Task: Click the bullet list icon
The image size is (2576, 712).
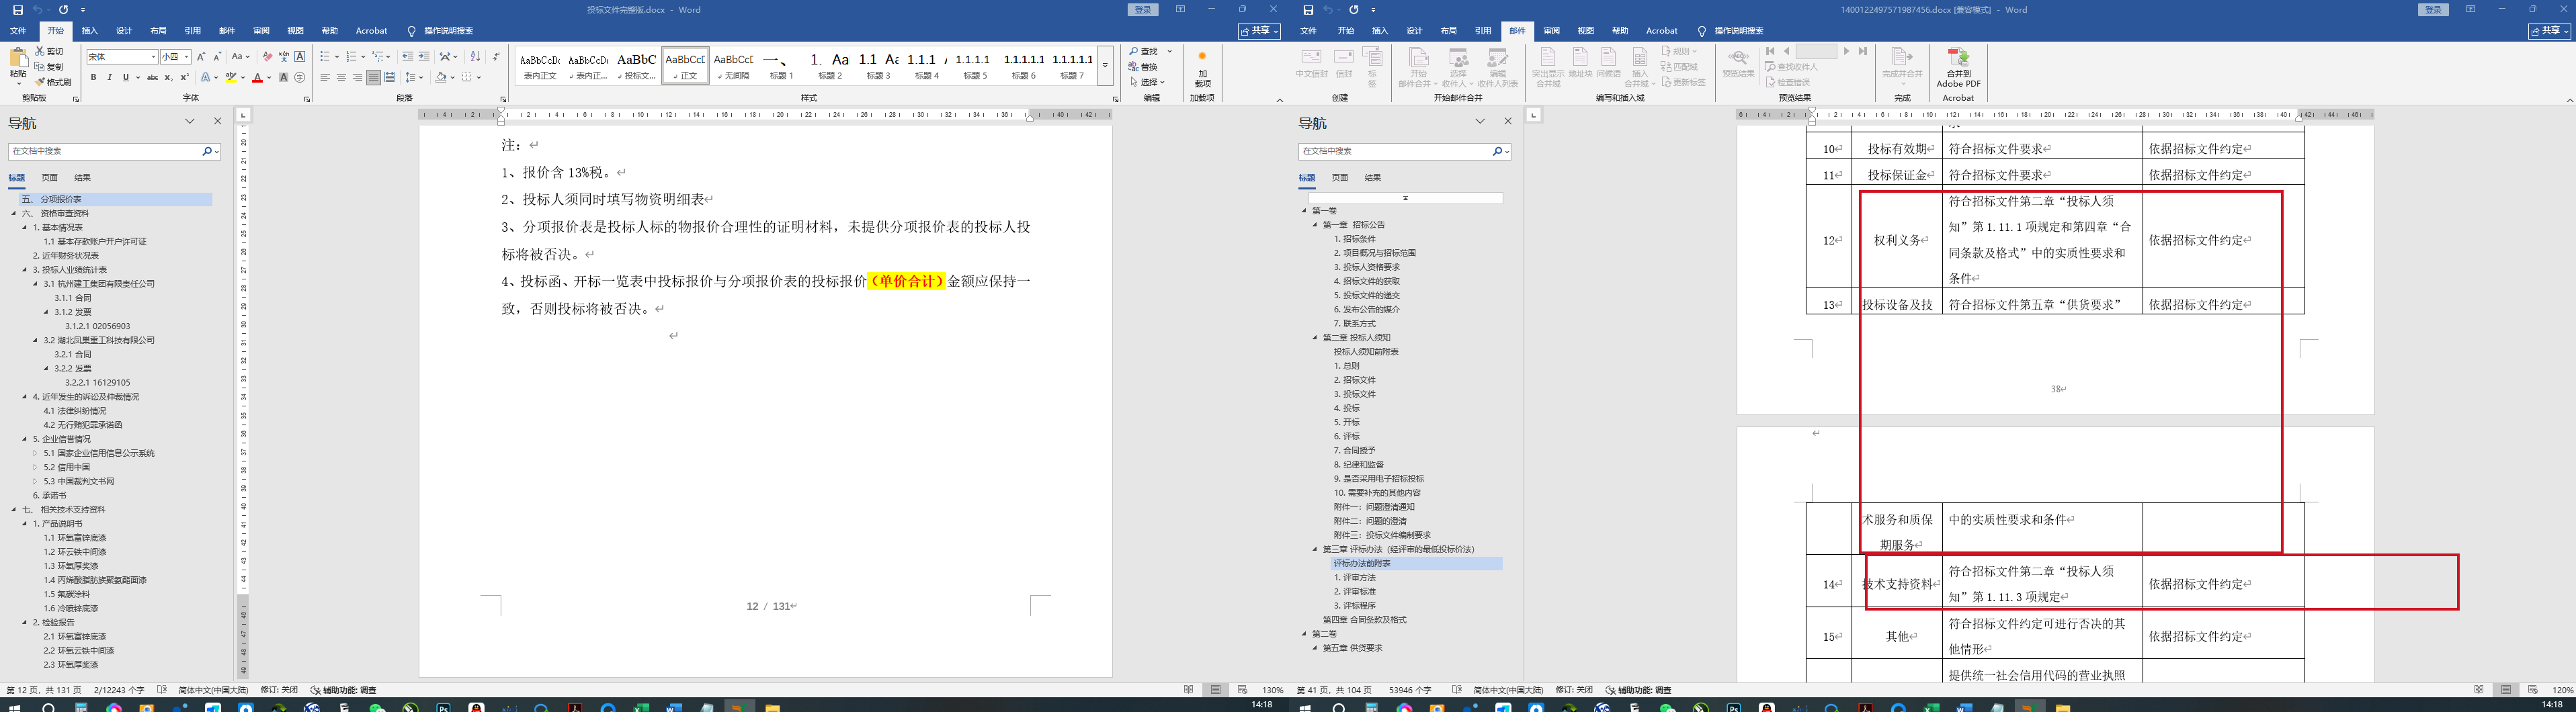Action: pyautogui.click(x=326, y=57)
